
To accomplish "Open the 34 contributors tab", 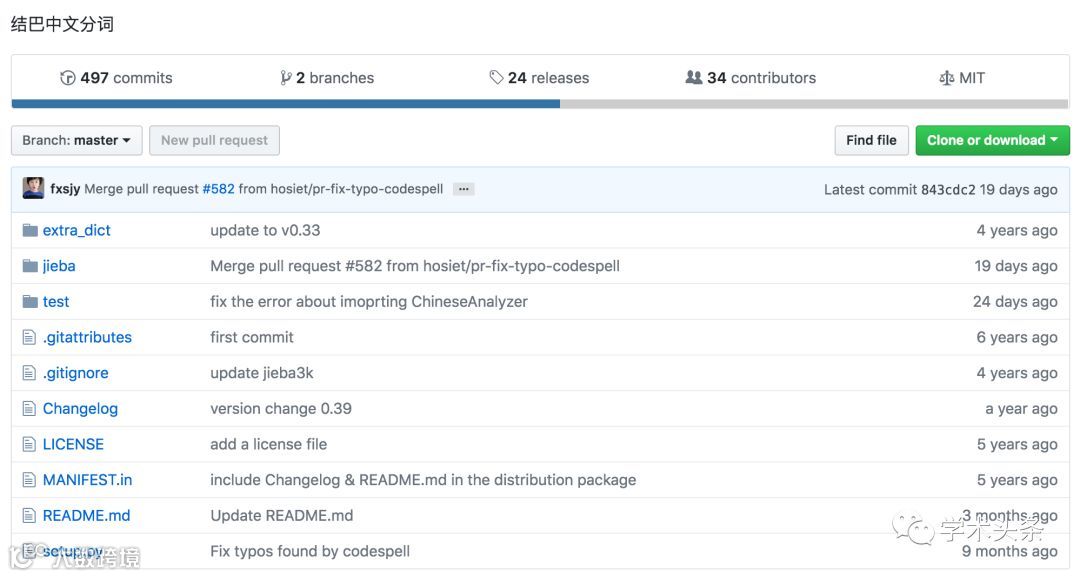I will [751, 78].
